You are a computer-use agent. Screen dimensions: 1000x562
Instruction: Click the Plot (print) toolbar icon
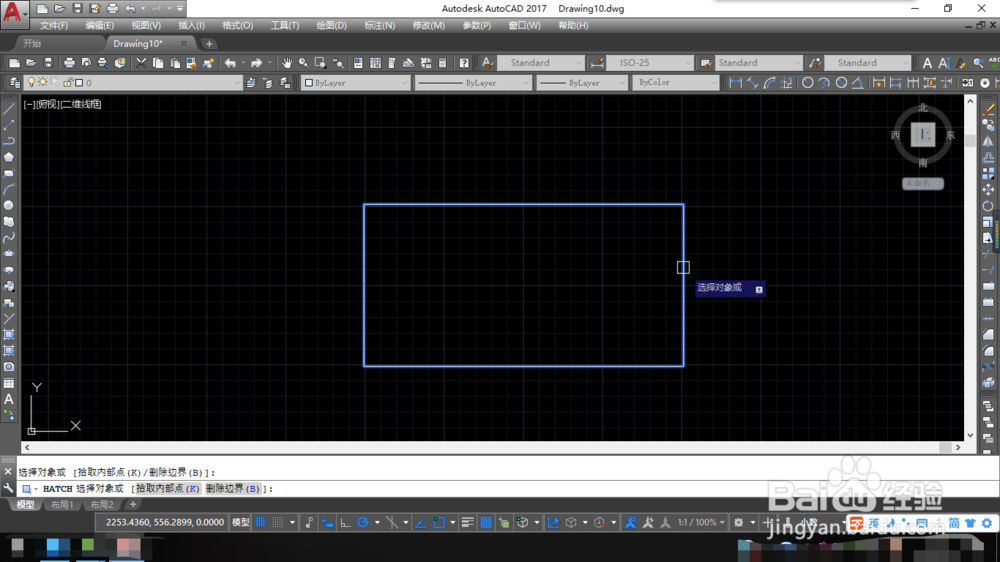coord(69,63)
